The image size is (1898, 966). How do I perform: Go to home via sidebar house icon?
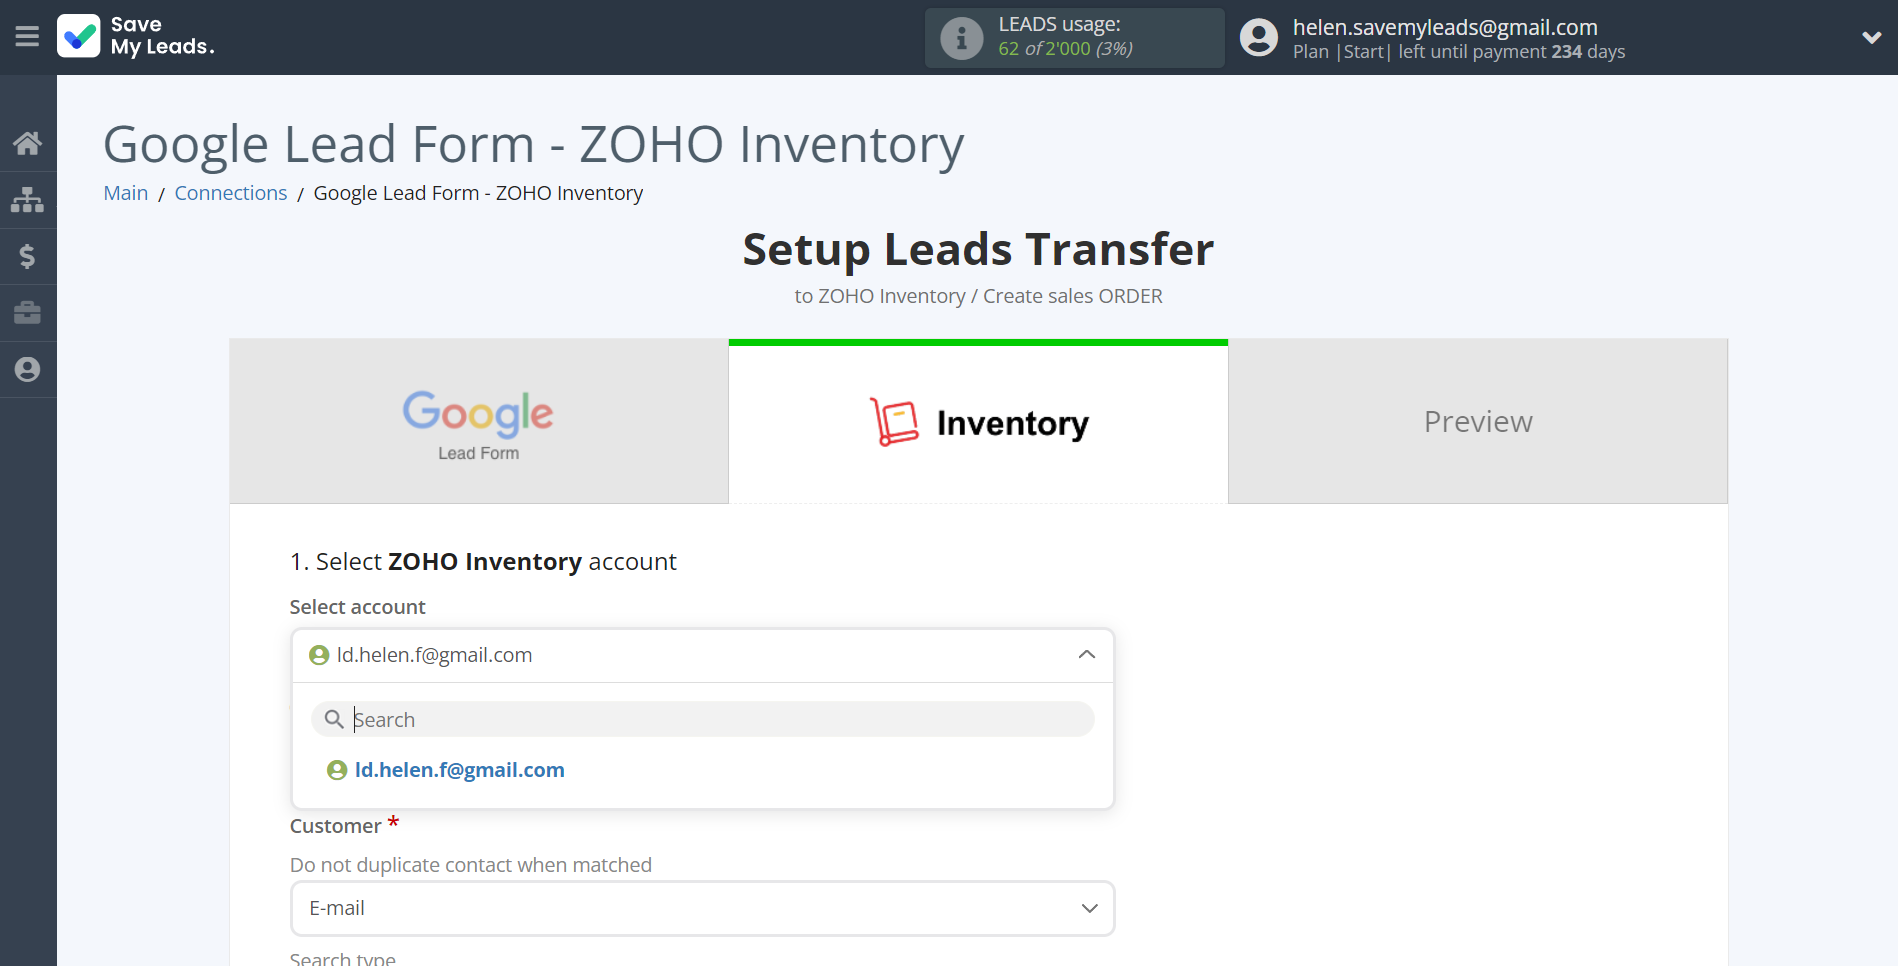pos(27,144)
